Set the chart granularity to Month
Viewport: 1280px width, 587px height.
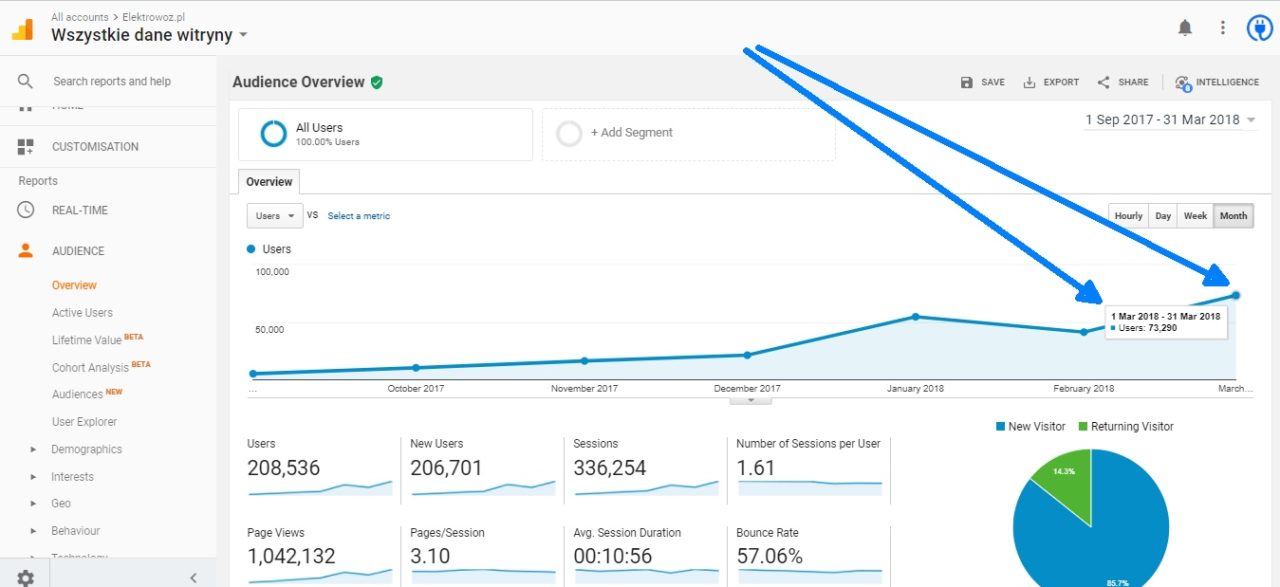coord(1233,216)
